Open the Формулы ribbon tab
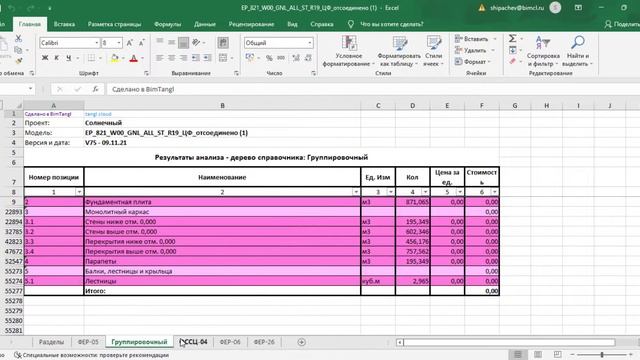The image size is (640, 360). click(x=167, y=24)
